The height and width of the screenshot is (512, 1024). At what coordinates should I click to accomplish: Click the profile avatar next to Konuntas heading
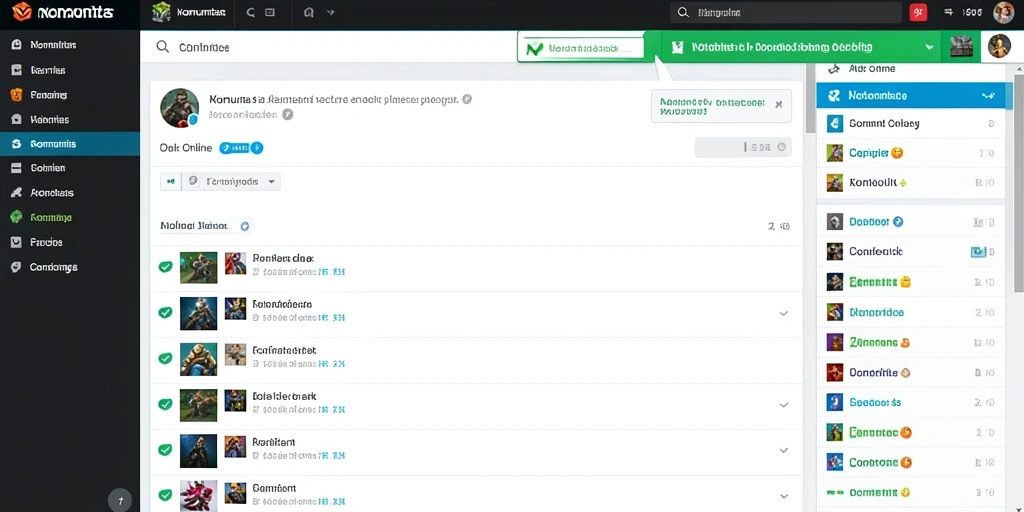[x=180, y=108]
